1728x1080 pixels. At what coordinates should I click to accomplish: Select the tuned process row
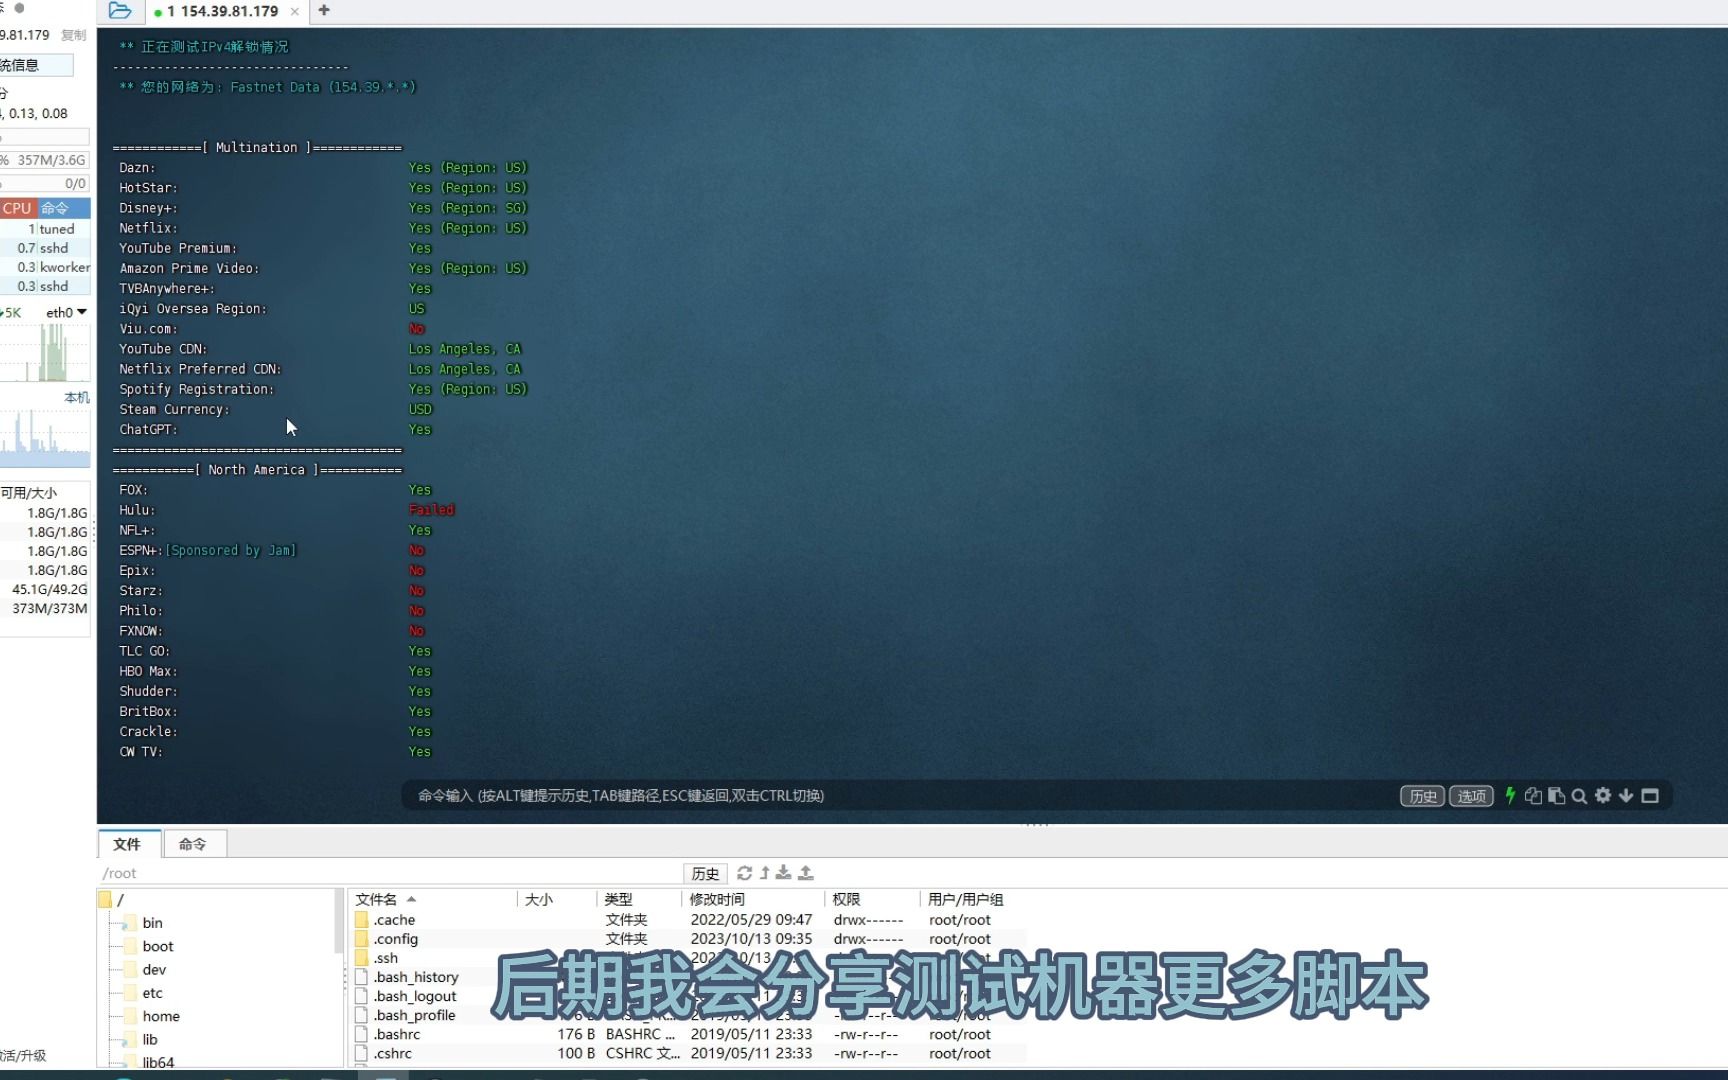[x=45, y=229]
